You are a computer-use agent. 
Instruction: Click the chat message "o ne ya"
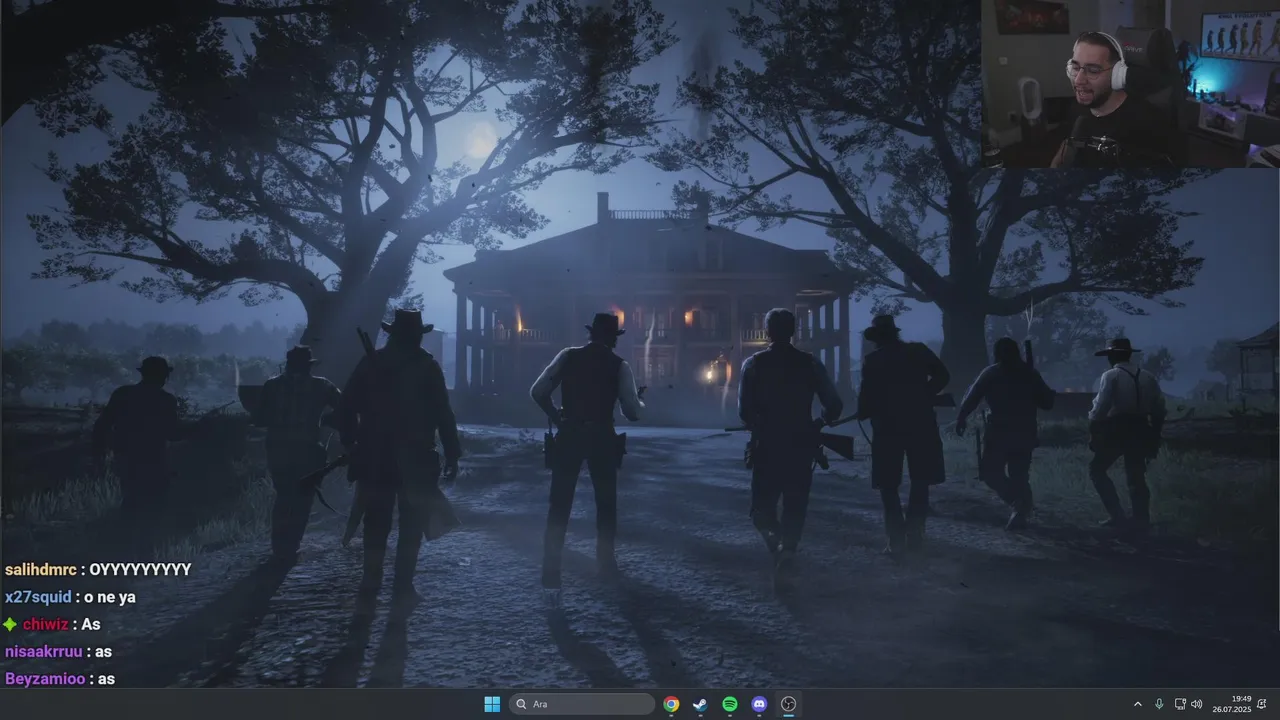[110, 597]
